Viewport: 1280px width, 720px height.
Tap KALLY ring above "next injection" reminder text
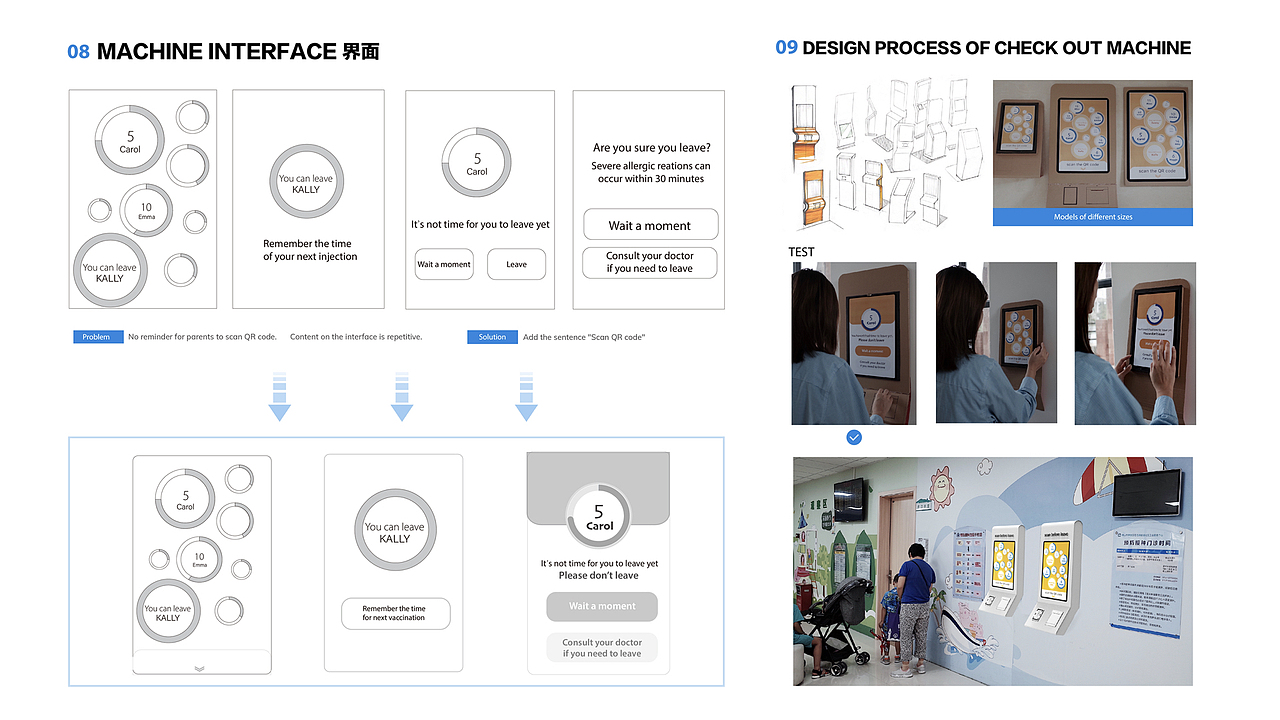[306, 183]
